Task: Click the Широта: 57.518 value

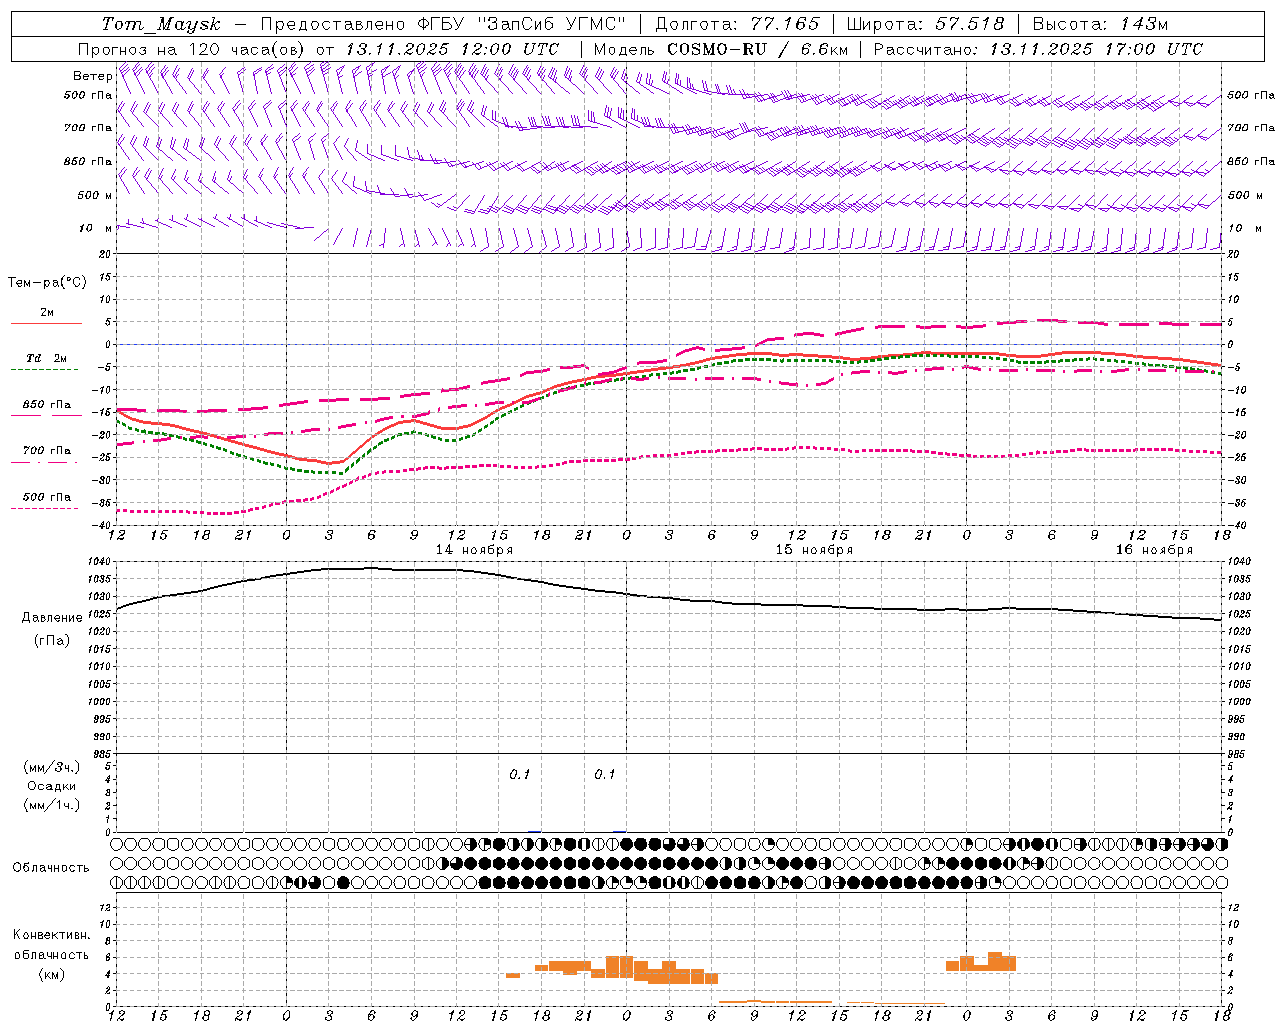Action: click(x=925, y=24)
